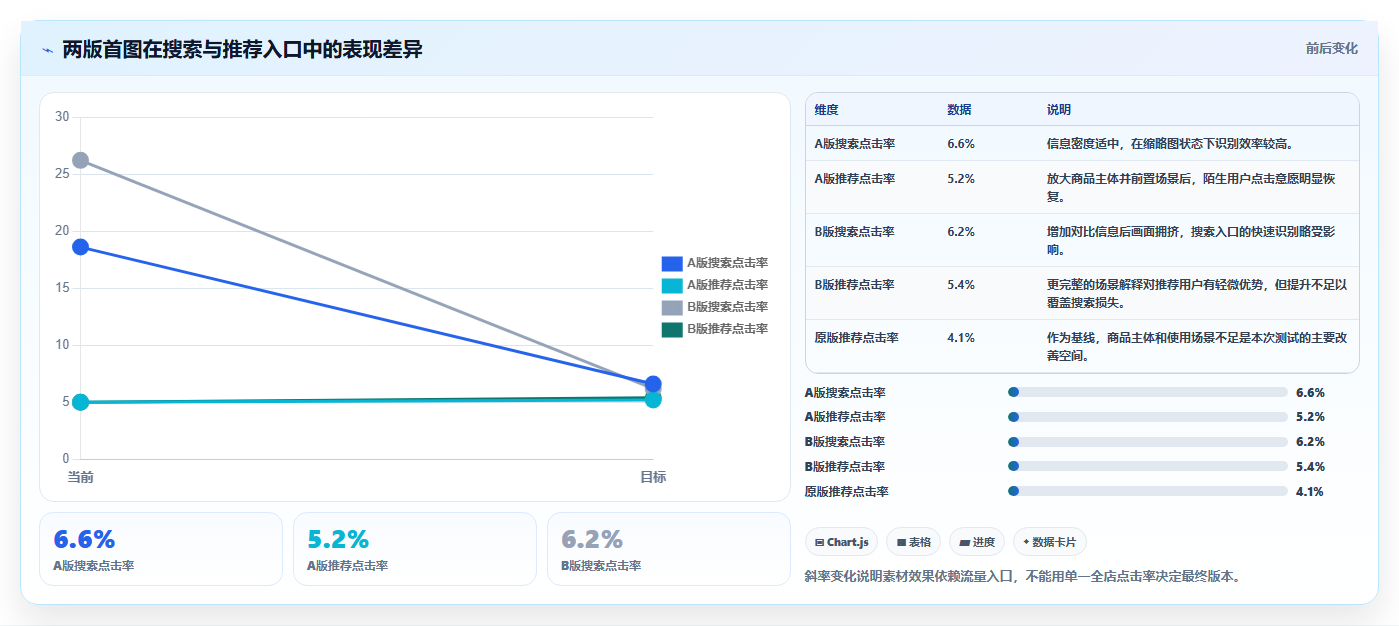Click the cyan data point at 当前
Screen dimensions: 1399x626
pos(81,402)
